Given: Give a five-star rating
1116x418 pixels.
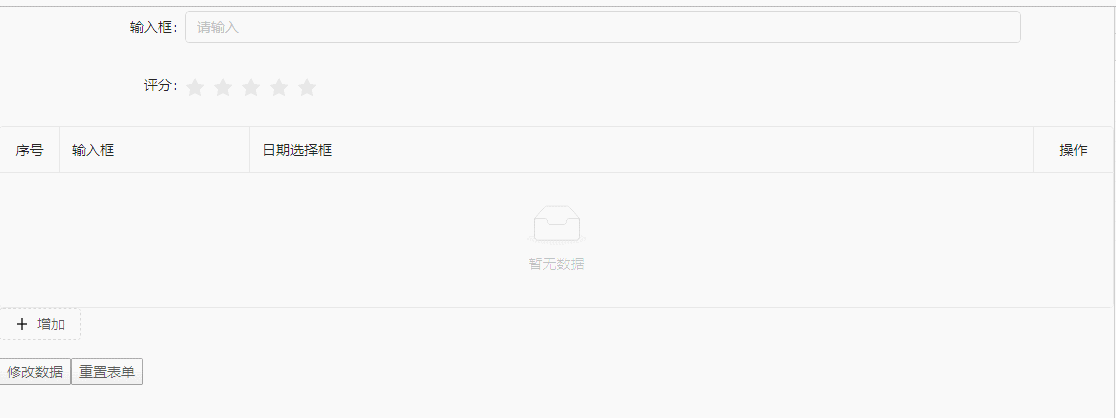Looking at the screenshot, I should [x=307, y=88].
